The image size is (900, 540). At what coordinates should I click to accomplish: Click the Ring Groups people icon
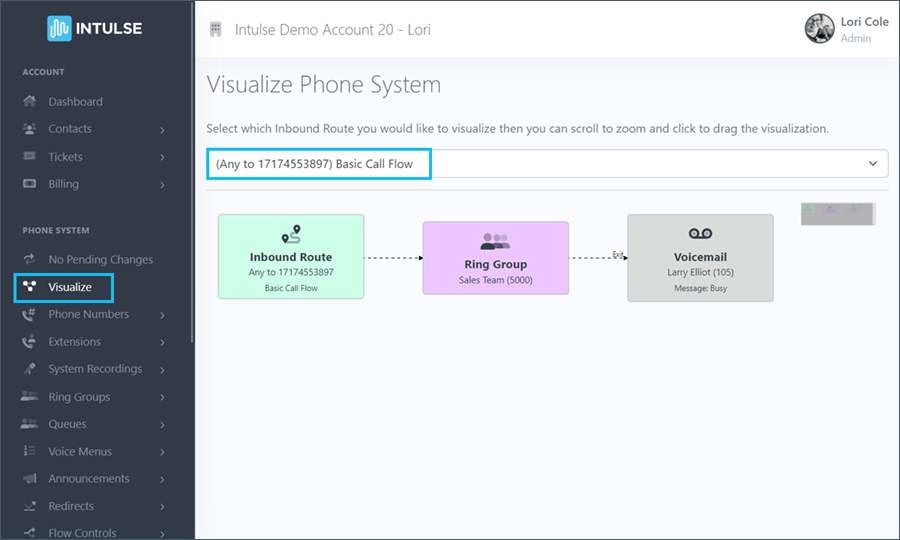tap(29, 396)
